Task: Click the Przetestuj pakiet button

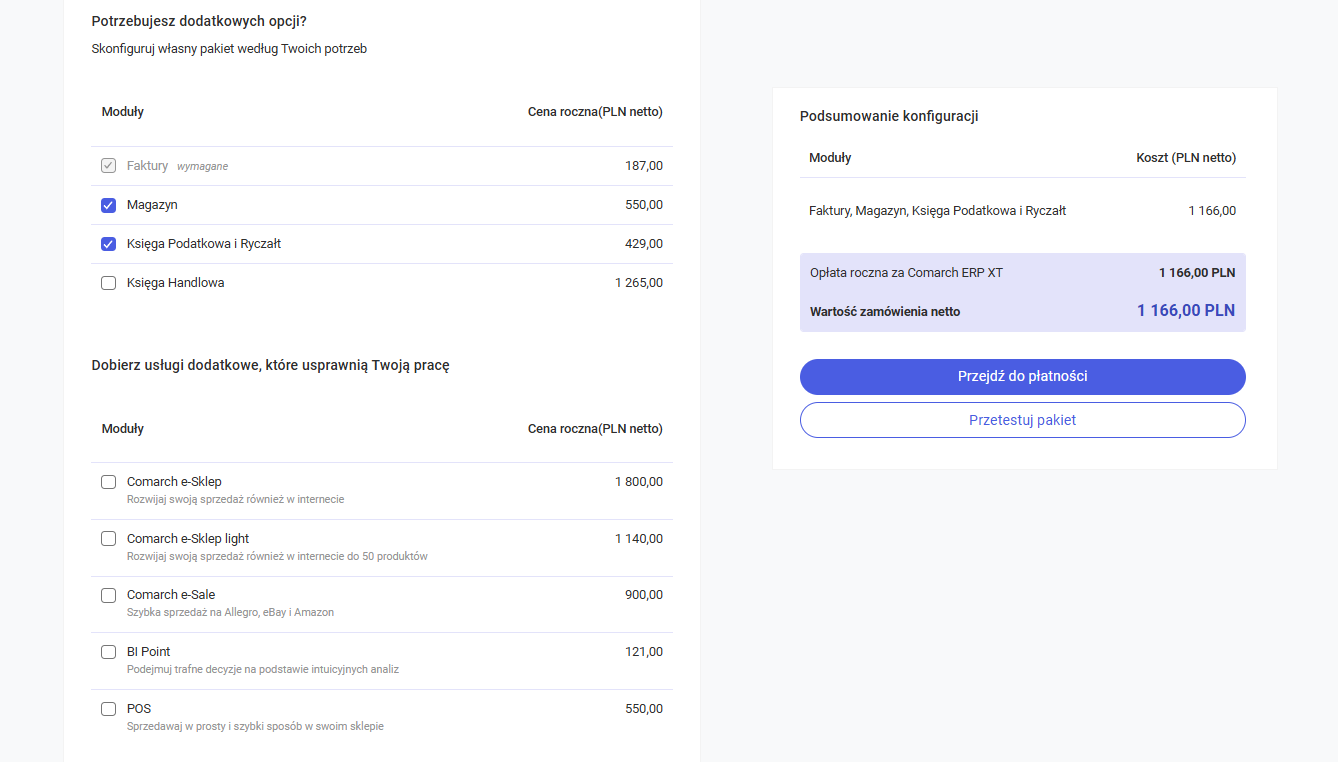Action: (x=1022, y=420)
